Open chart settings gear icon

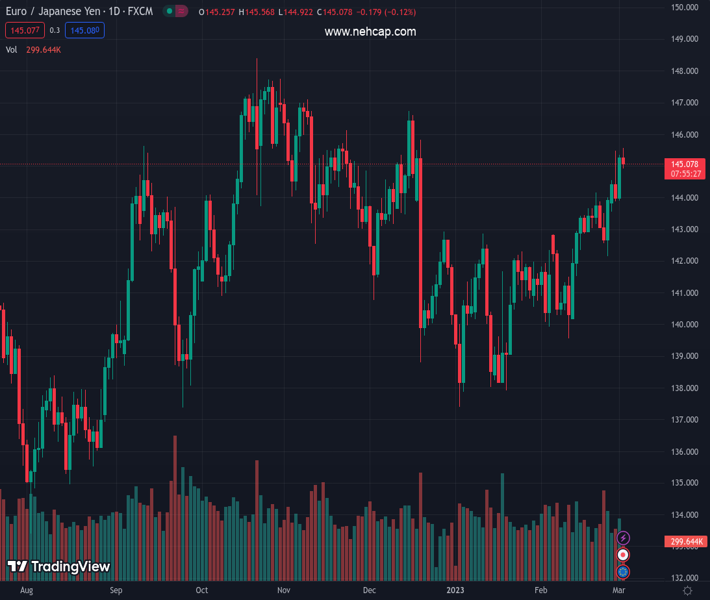[687, 591]
